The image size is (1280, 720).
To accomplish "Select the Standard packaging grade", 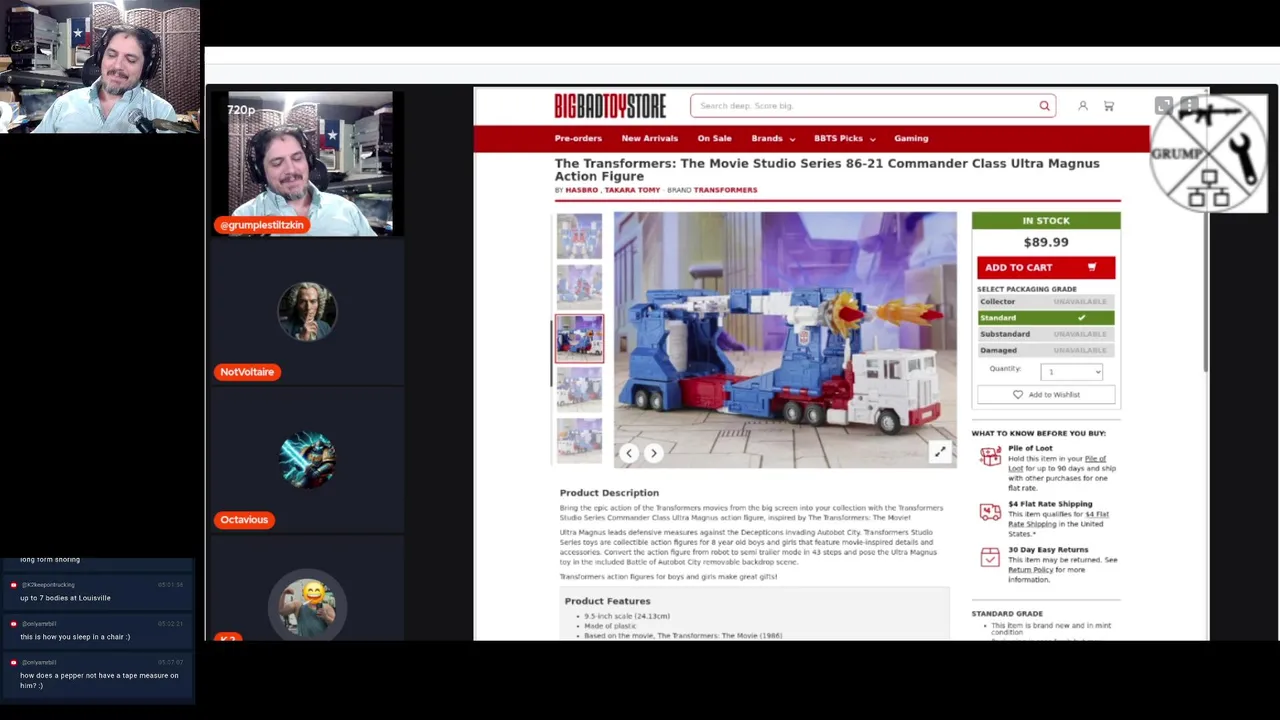I will click(1046, 318).
